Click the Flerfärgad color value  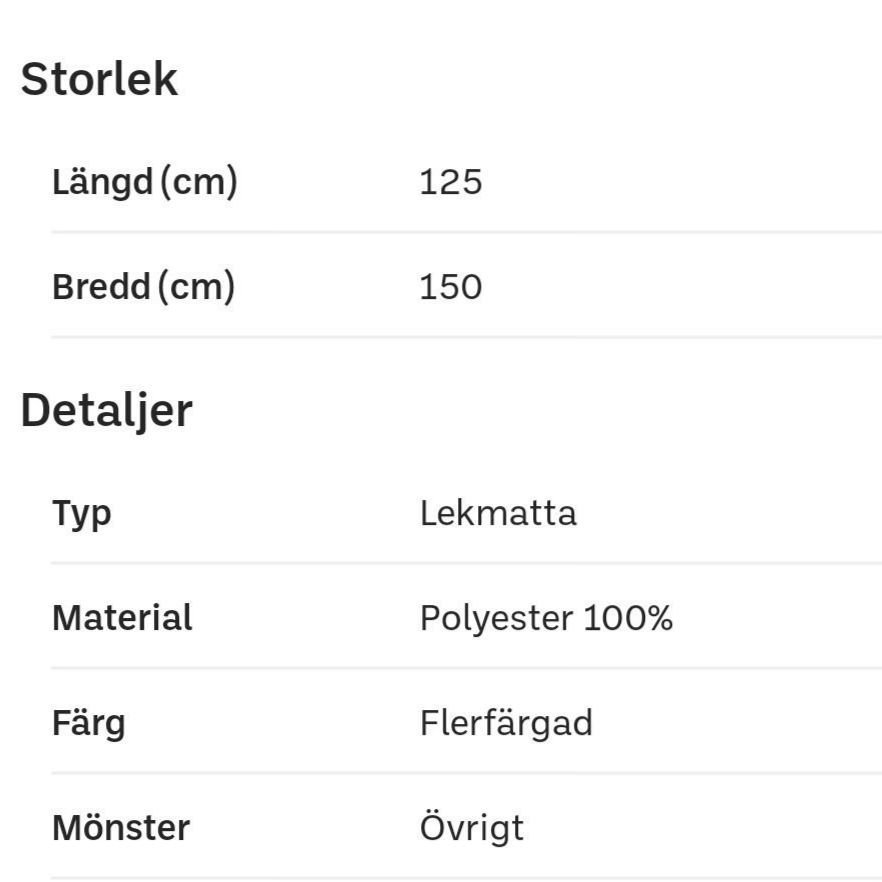pos(506,723)
